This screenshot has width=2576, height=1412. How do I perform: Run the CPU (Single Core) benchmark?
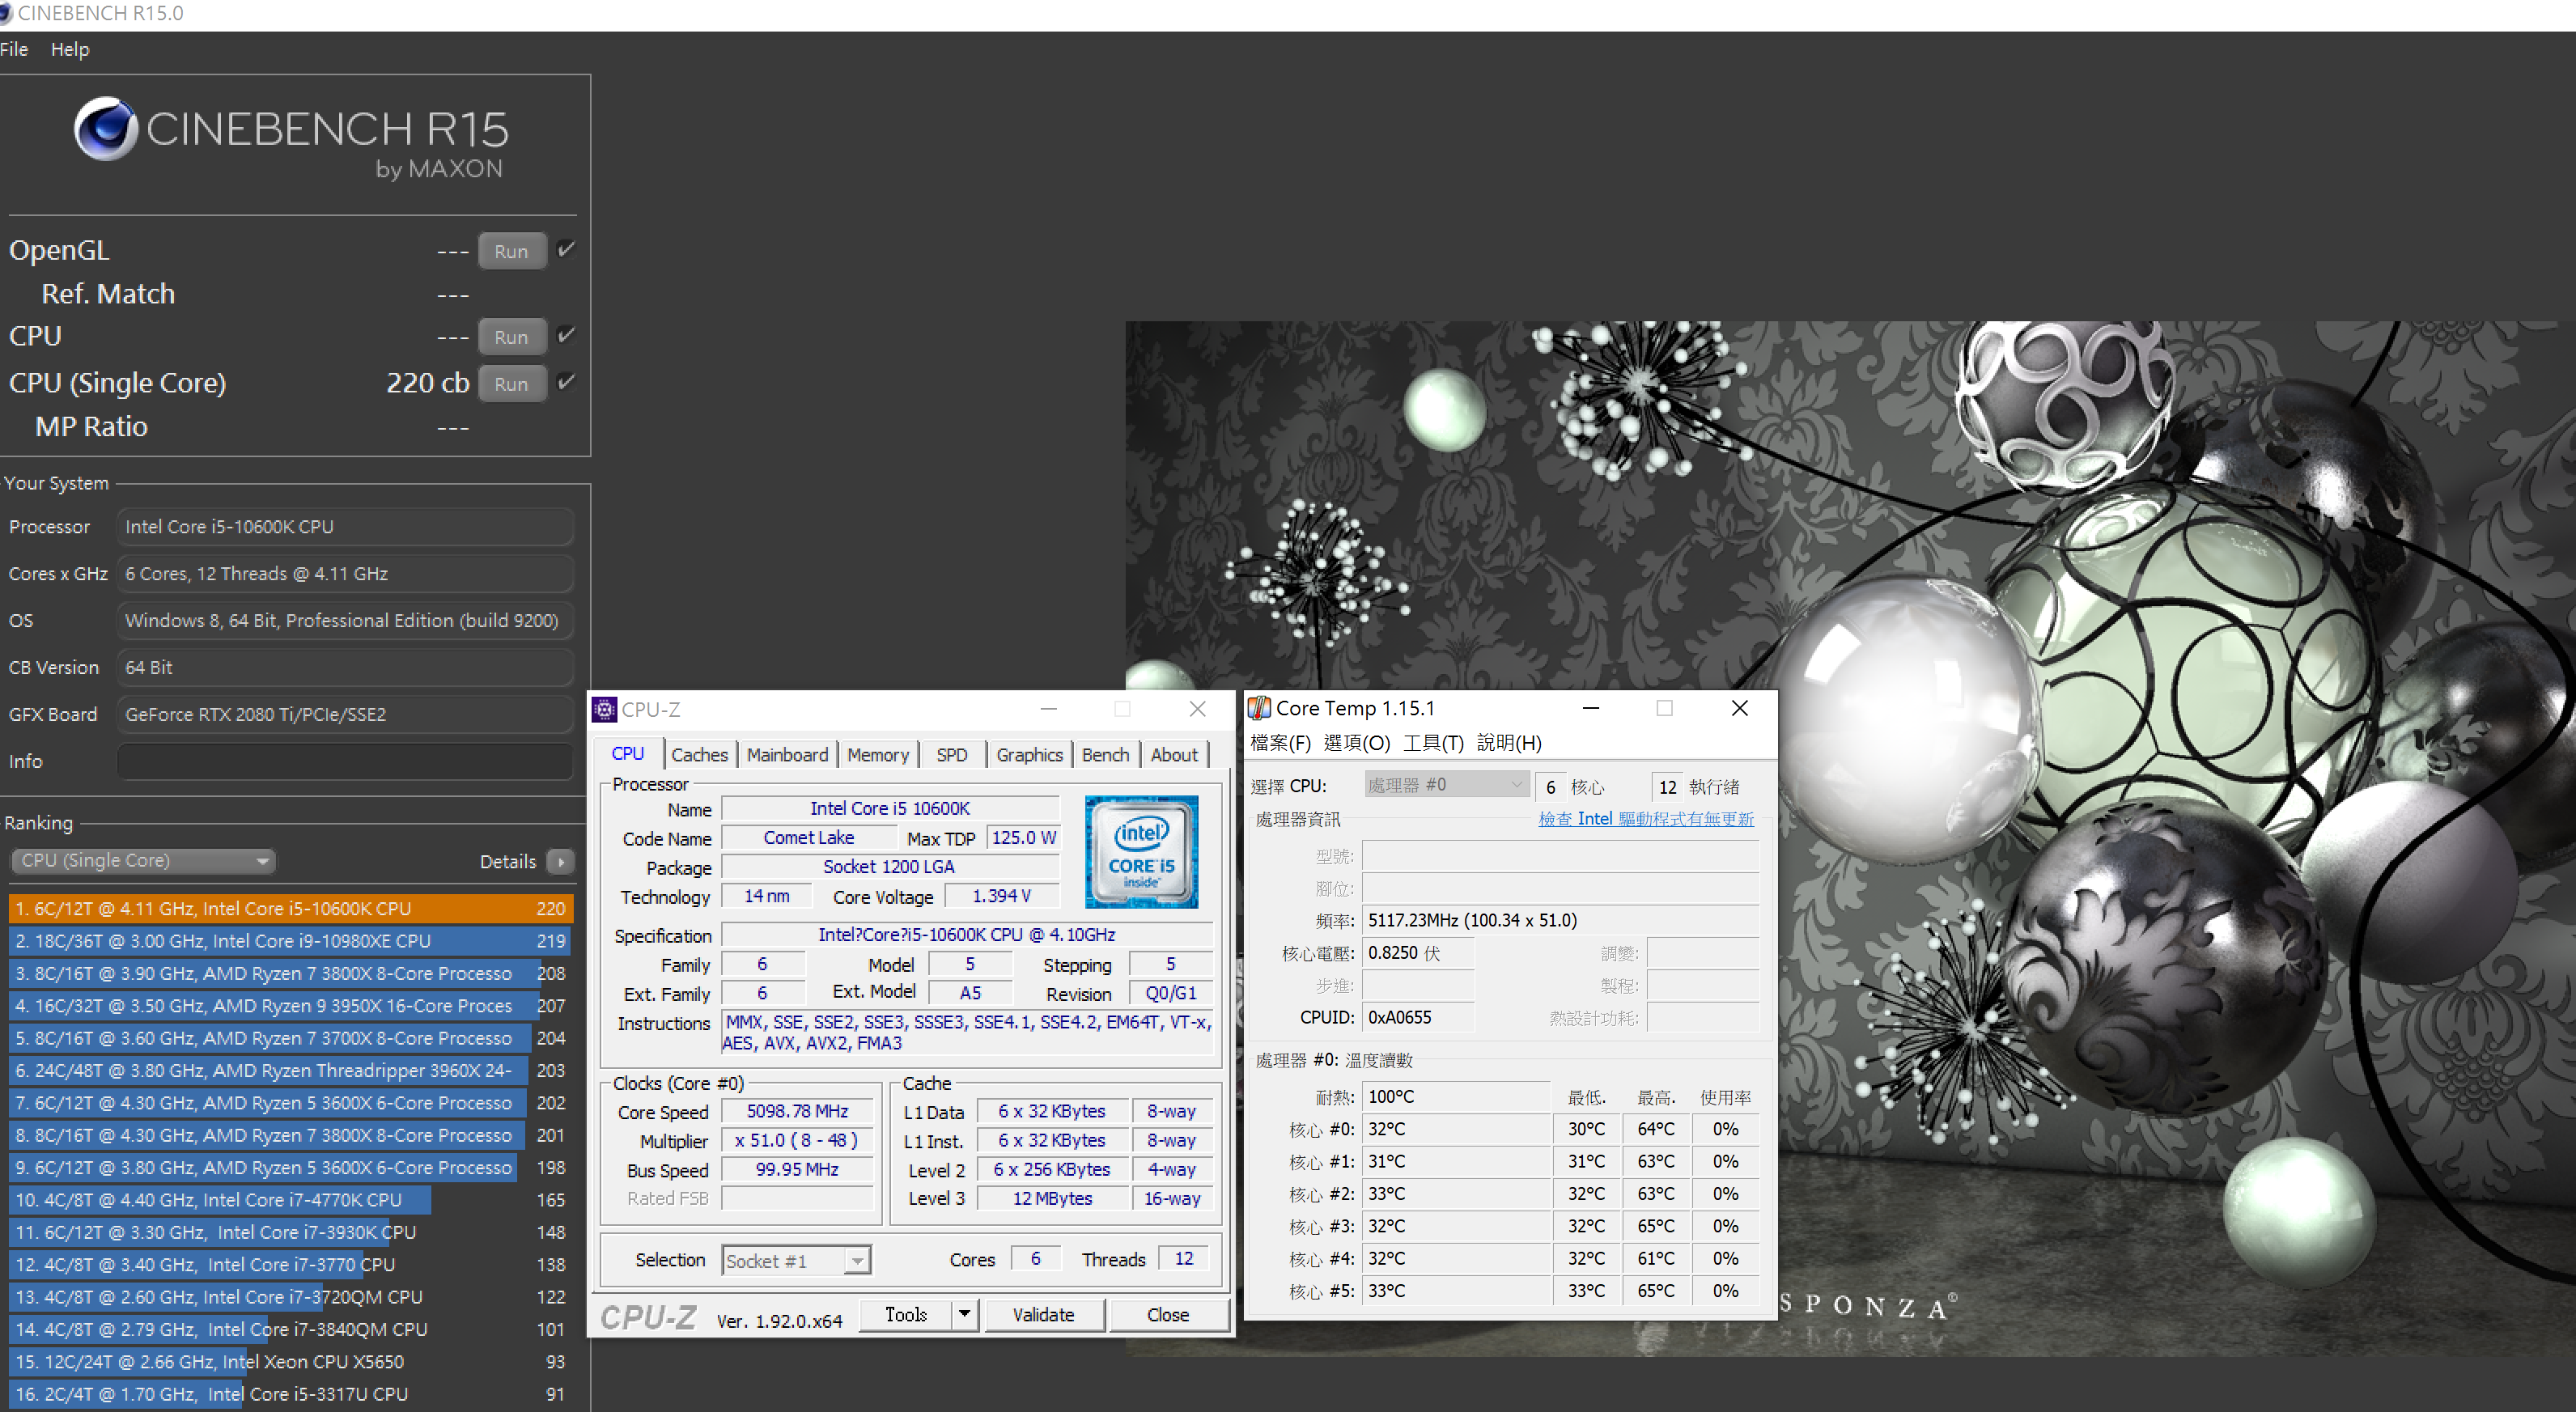[511, 384]
